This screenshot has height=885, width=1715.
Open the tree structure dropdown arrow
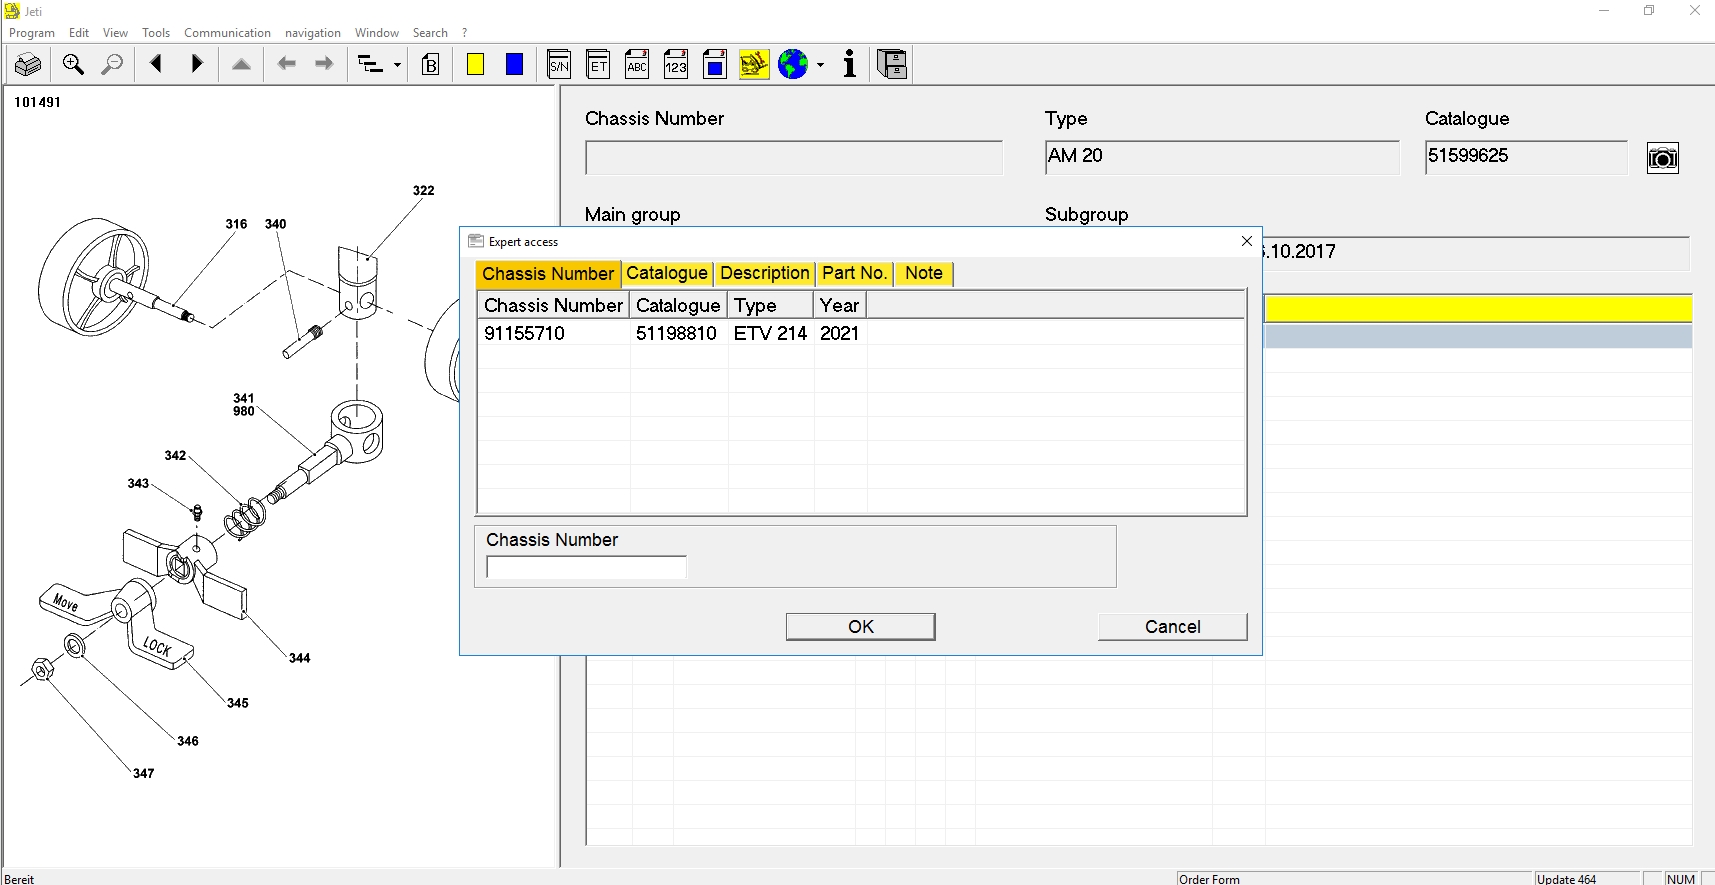point(397,66)
